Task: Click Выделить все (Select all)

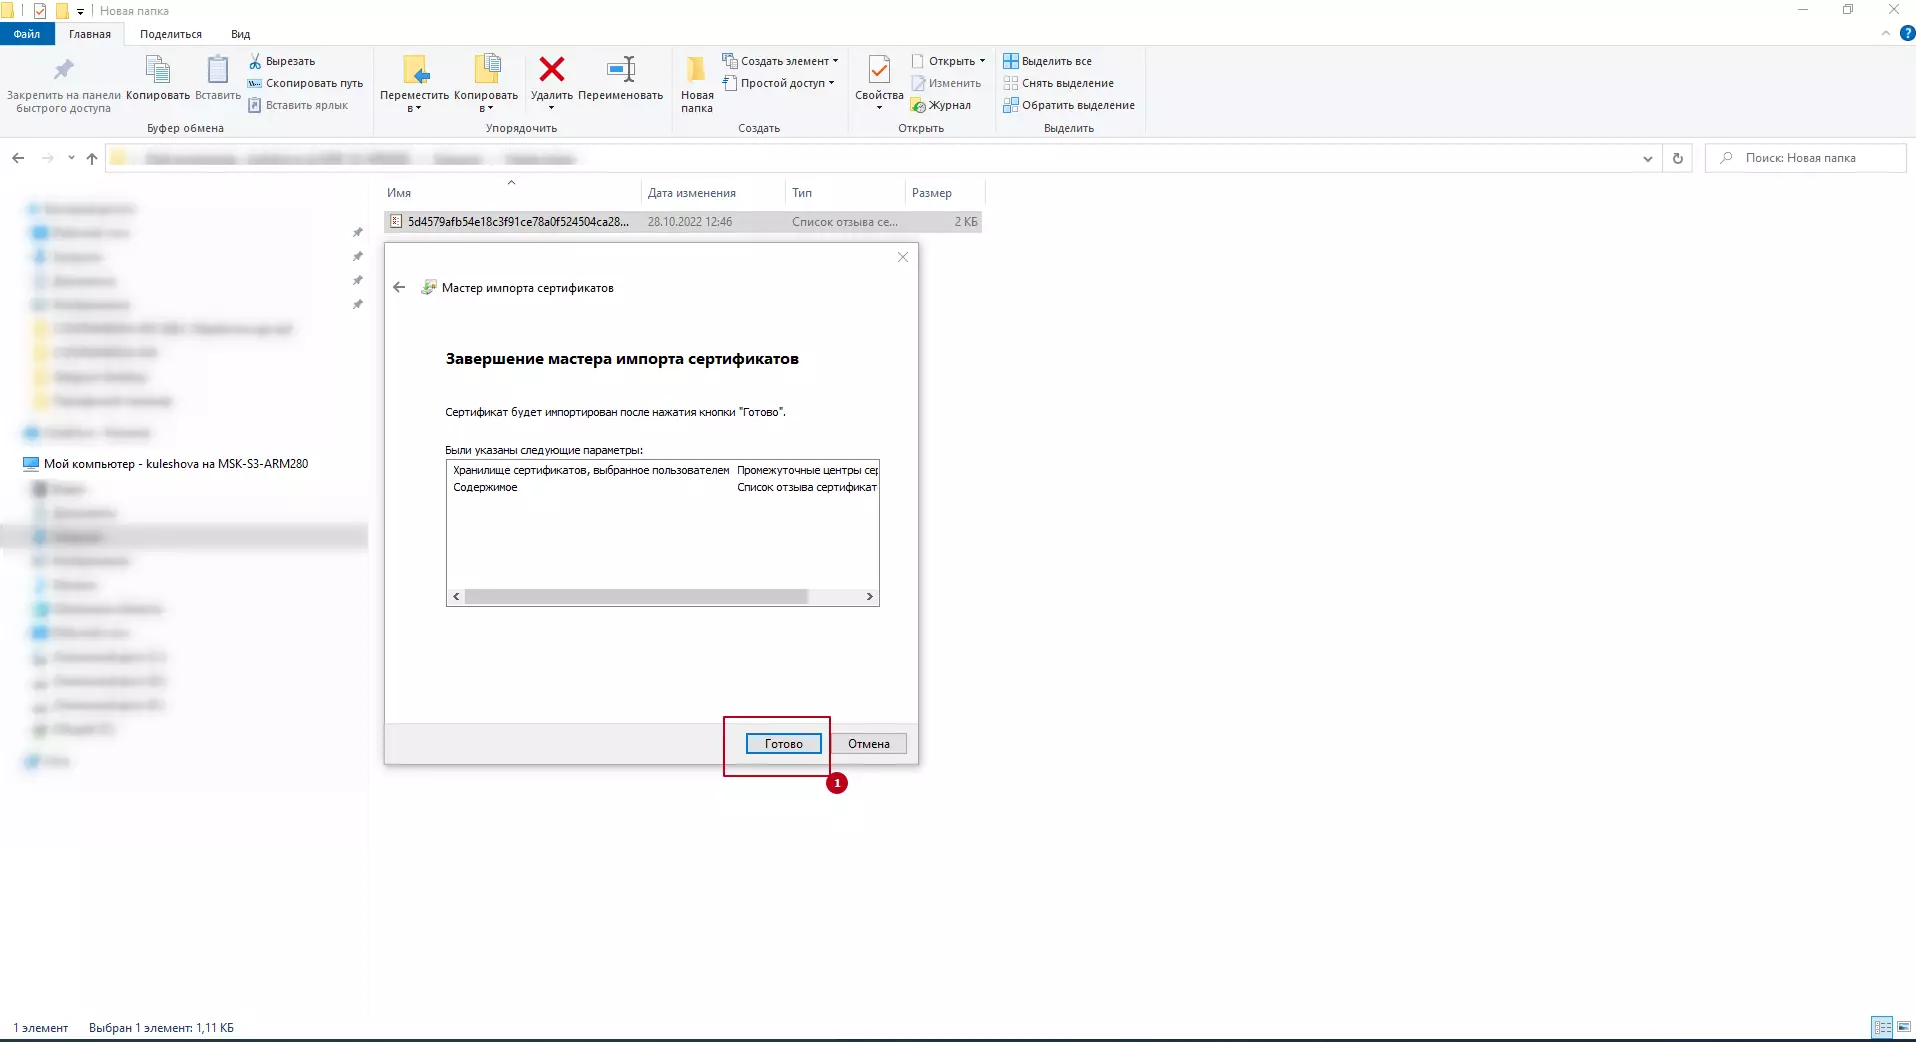Action: pyautogui.click(x=1048, y=61)
